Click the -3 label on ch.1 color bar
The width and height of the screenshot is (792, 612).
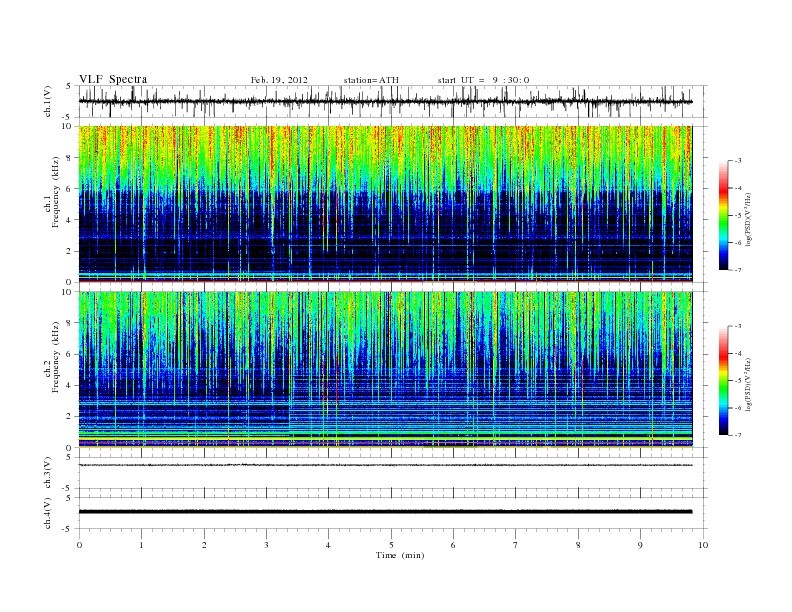click(x=738, y=161)
